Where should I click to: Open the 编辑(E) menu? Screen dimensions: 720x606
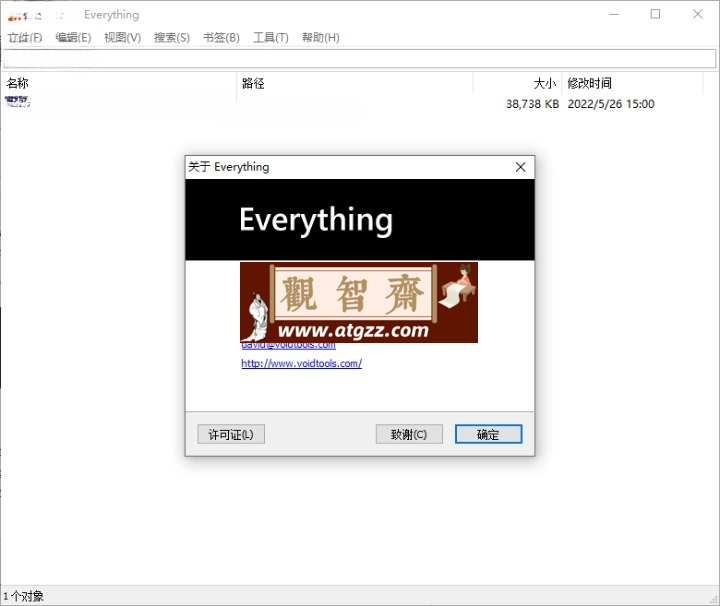[x=73, y=38]
